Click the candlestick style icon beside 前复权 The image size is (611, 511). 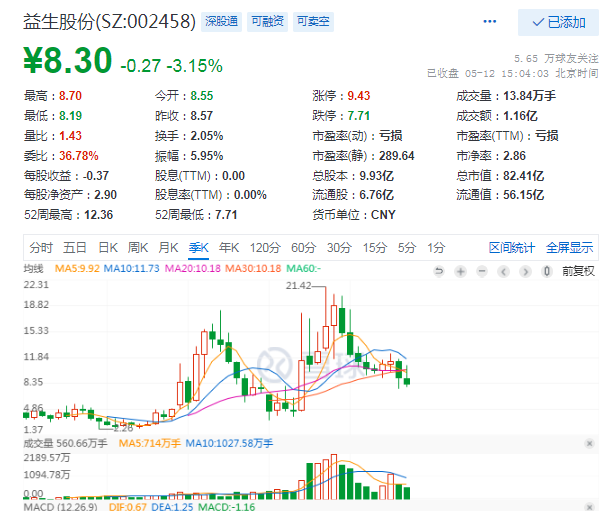549,271
